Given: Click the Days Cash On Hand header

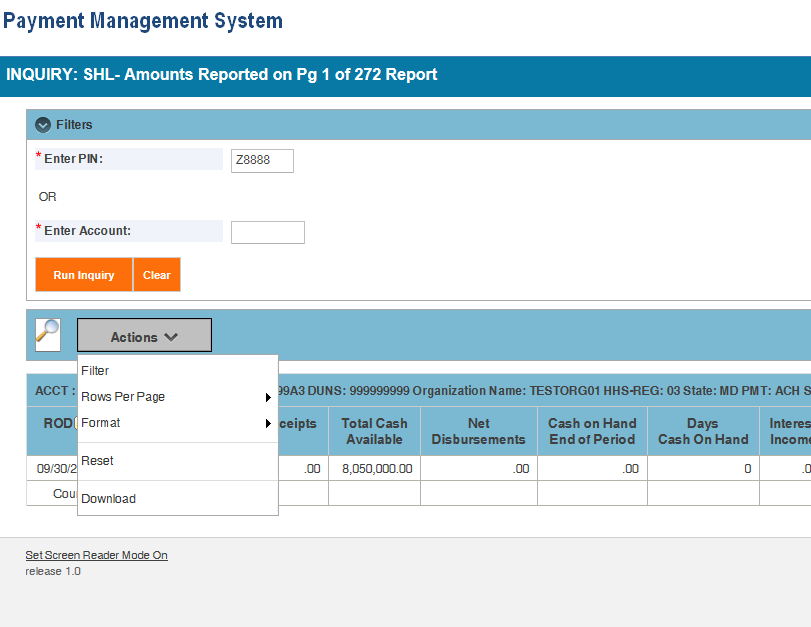Looking at the screenshot, I should tap(703, 431).
